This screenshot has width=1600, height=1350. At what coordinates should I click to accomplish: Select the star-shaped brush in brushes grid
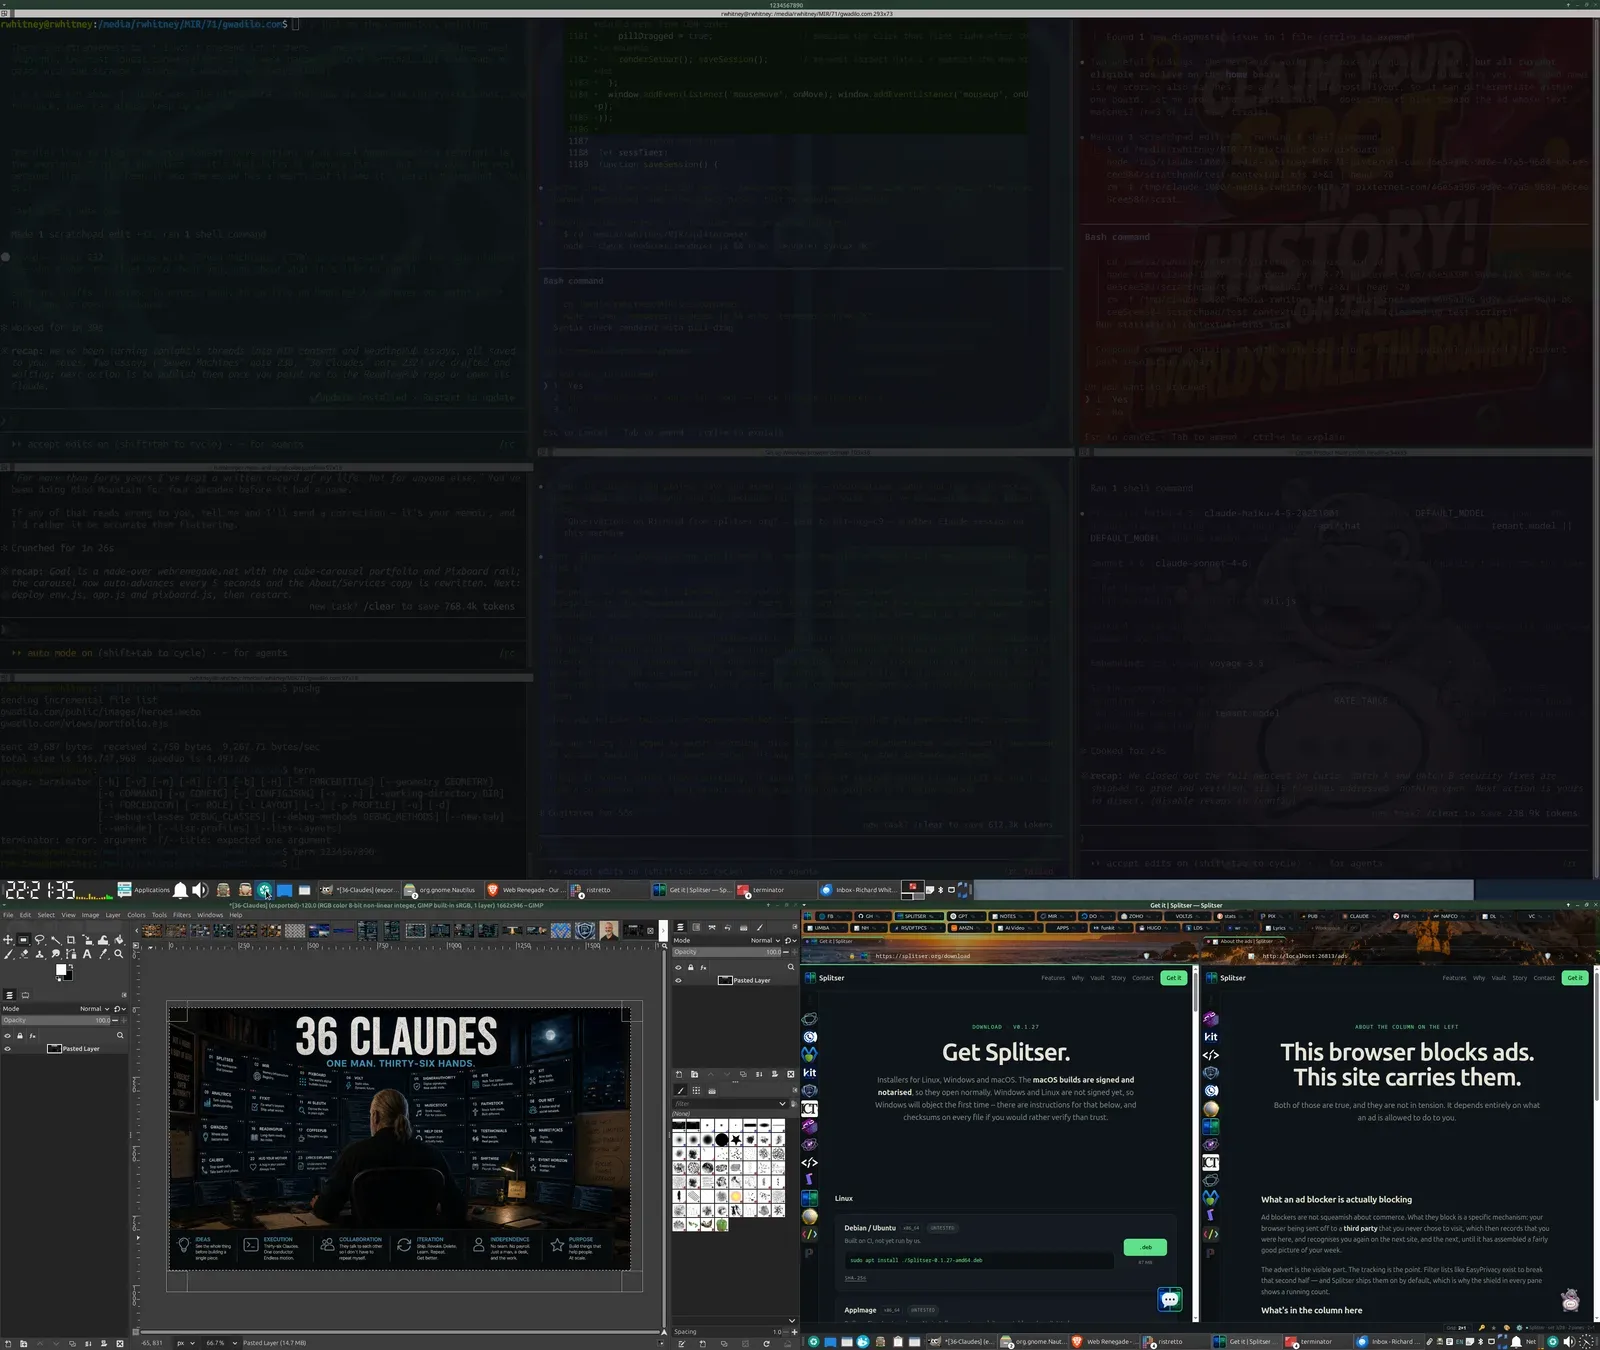(x=736, y=1139)
